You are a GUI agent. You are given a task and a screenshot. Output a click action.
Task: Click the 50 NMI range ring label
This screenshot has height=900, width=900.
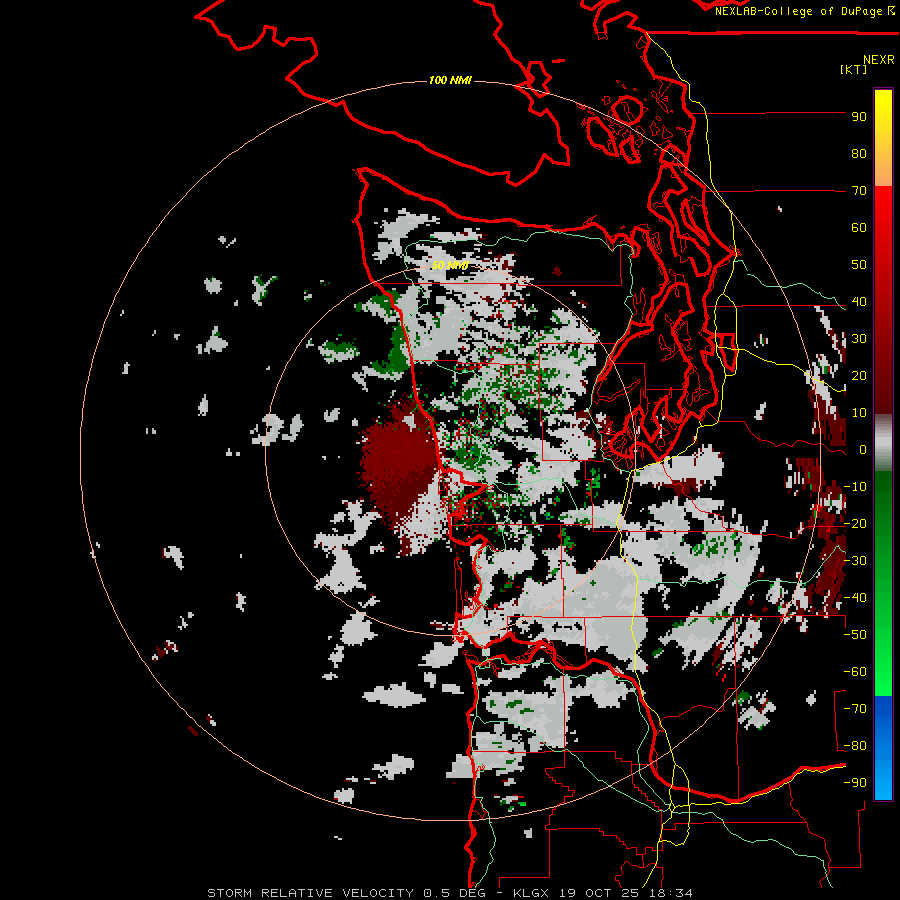450,265
